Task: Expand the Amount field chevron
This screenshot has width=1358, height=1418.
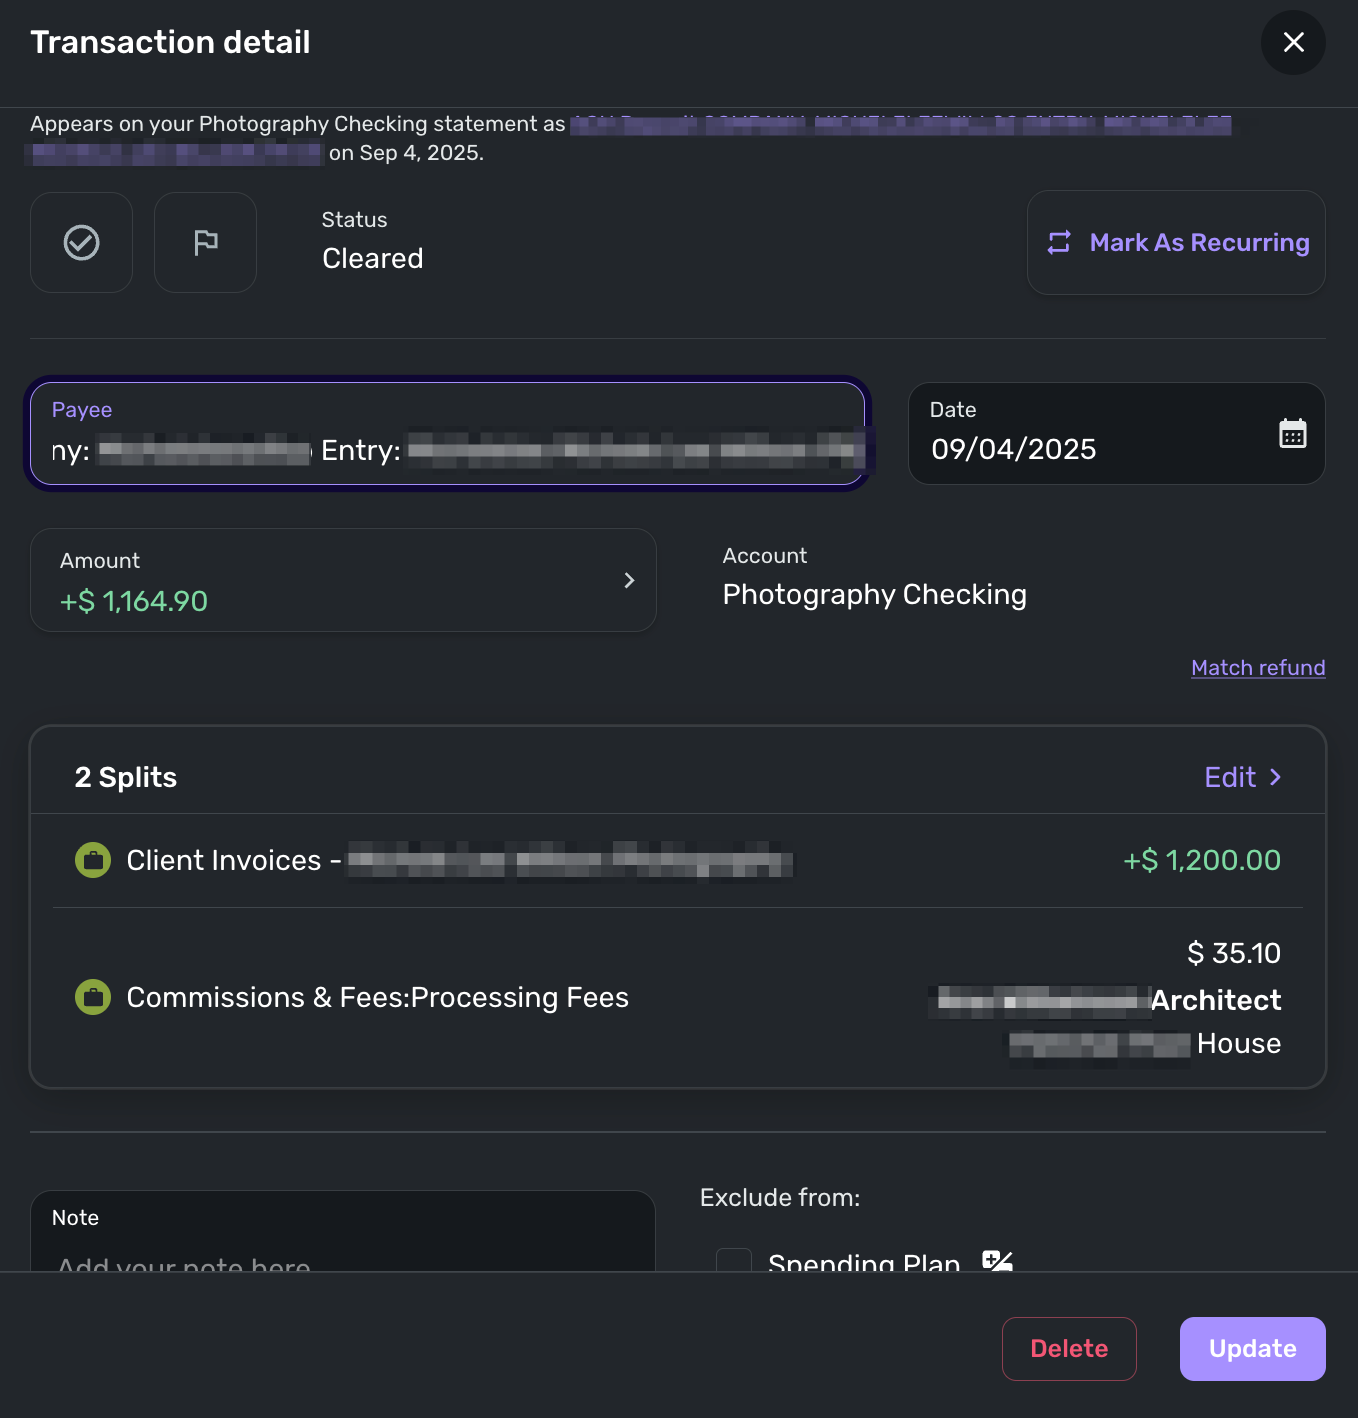Action: [629, 580]
